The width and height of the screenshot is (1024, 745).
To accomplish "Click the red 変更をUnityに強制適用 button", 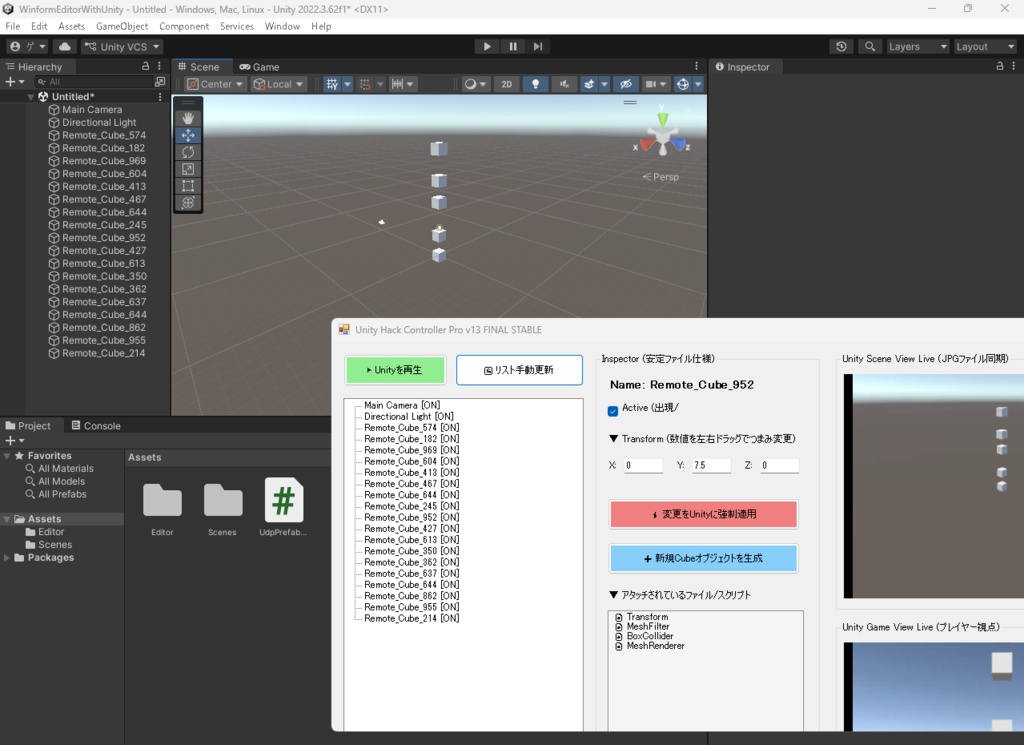I will tap(703, 515).
